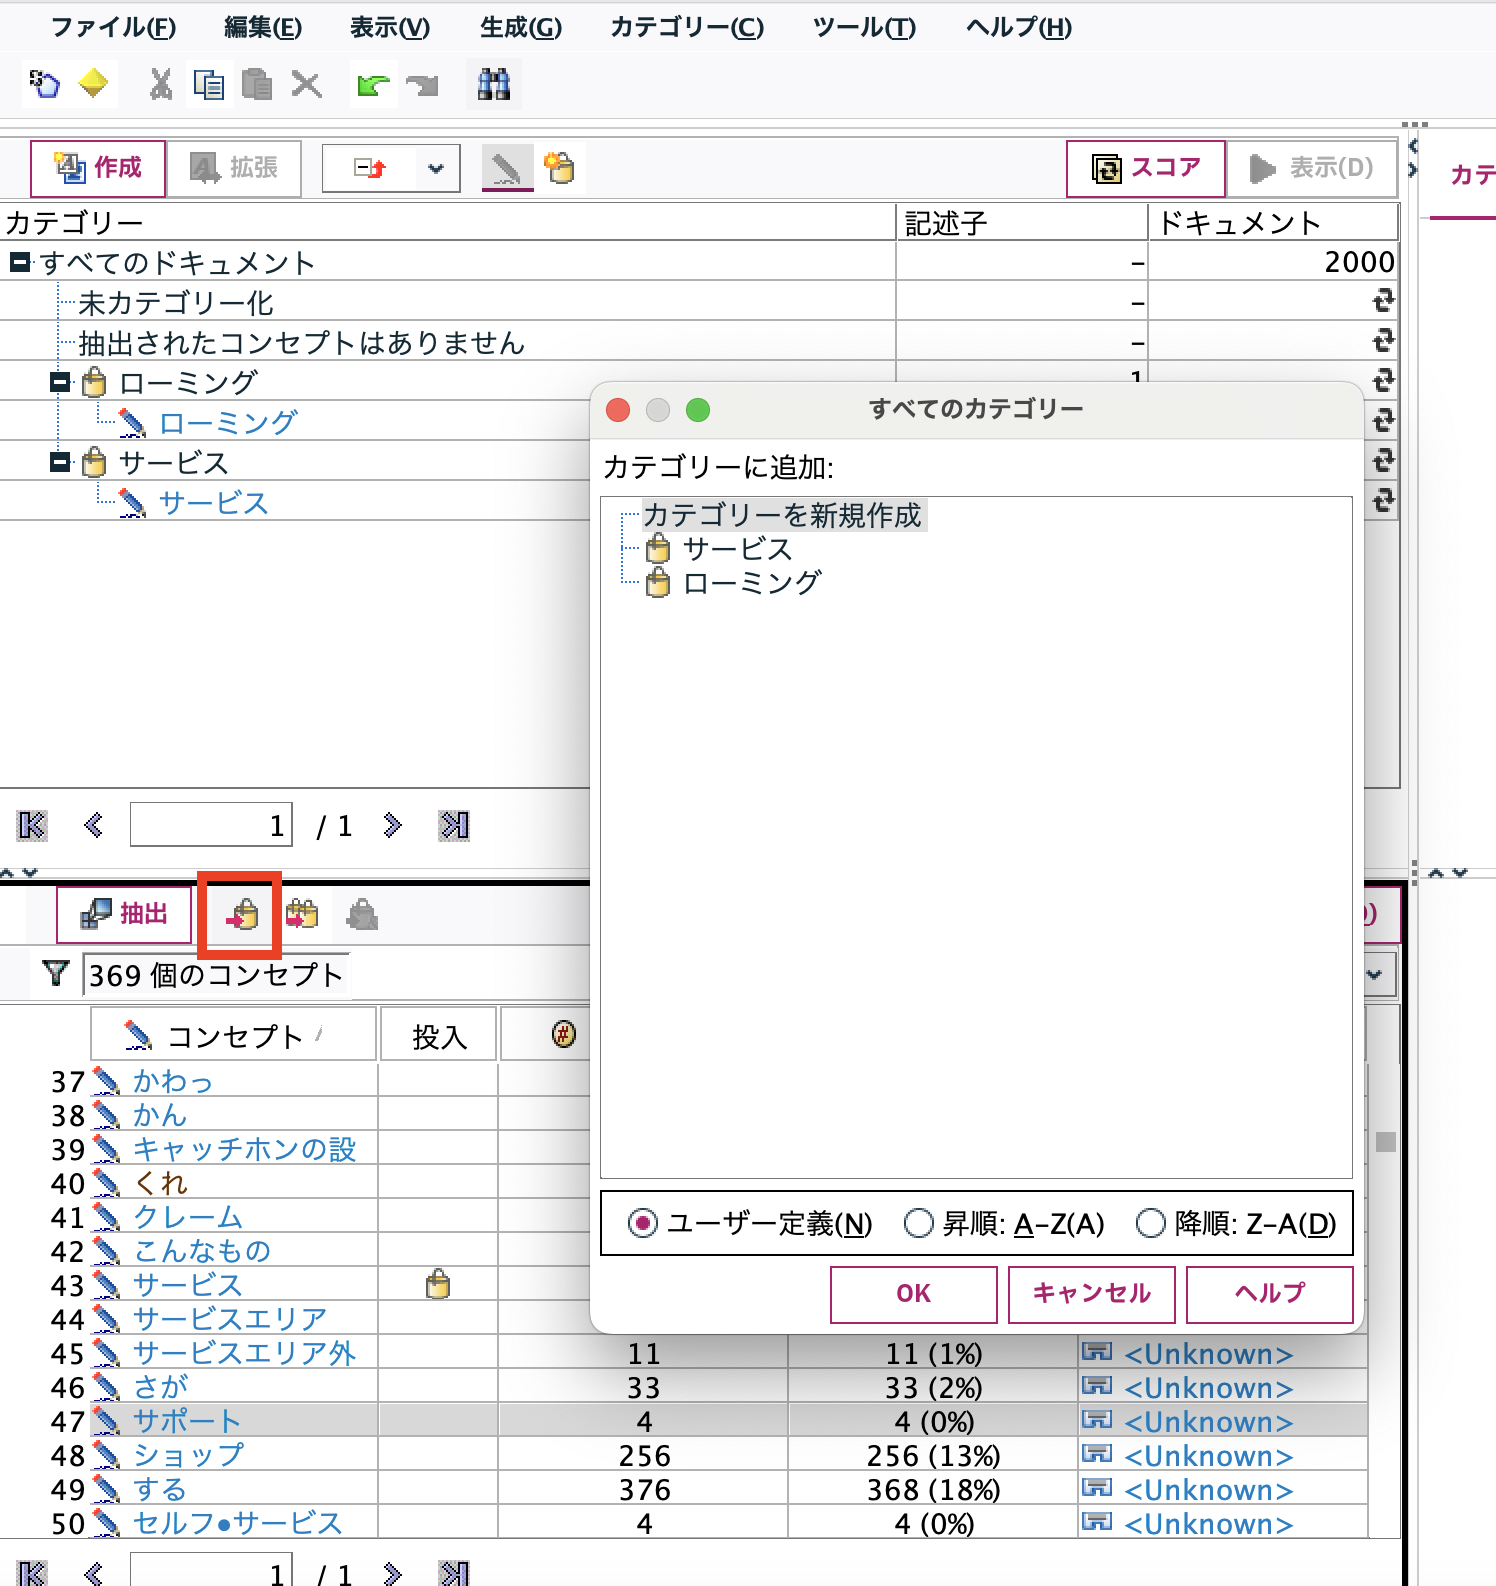The width and height of the screenshot is (1496, 1586).
Task: Click the new category bucket icon with star
Action: 560,167
